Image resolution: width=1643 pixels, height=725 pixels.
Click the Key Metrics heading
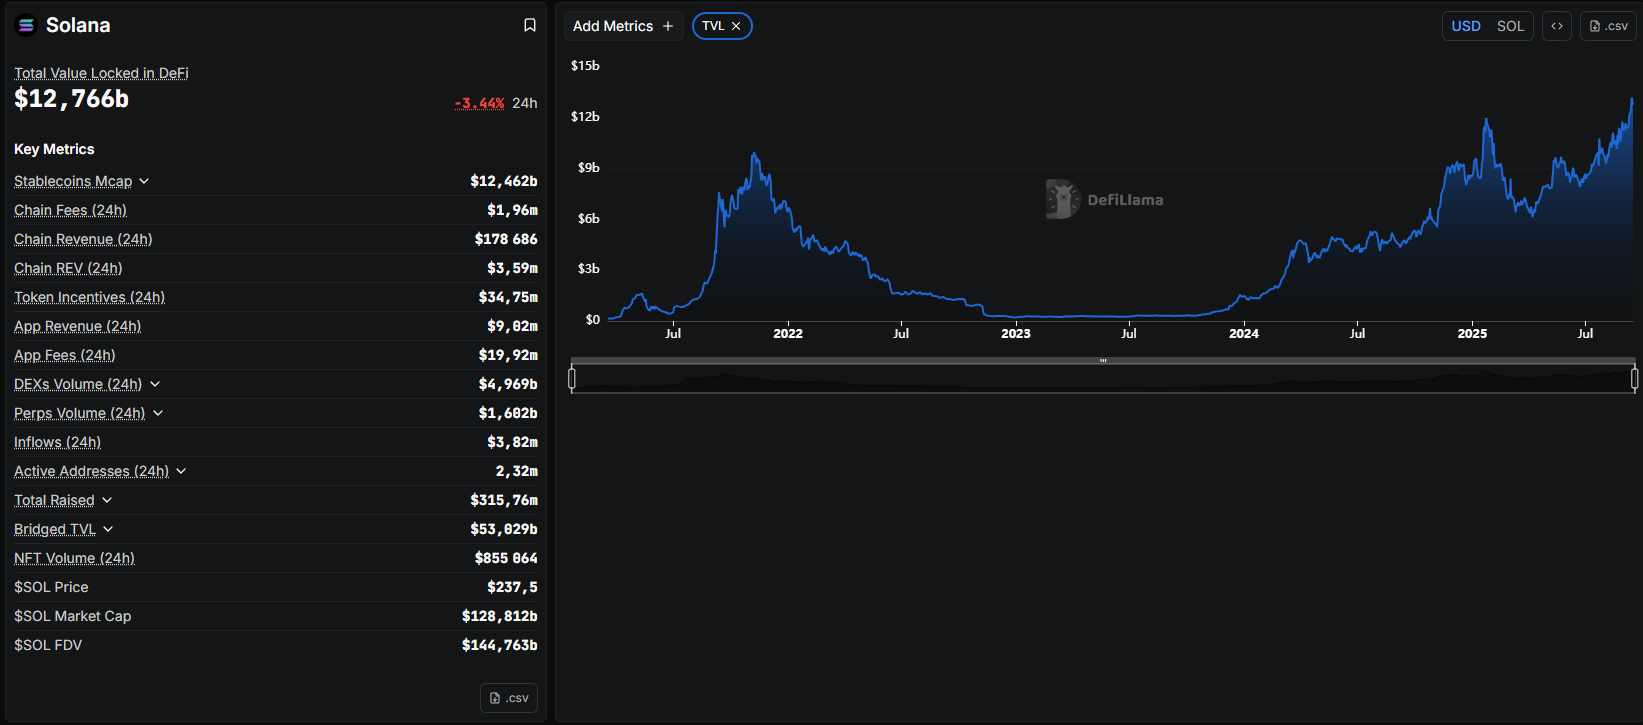[54, 149]
